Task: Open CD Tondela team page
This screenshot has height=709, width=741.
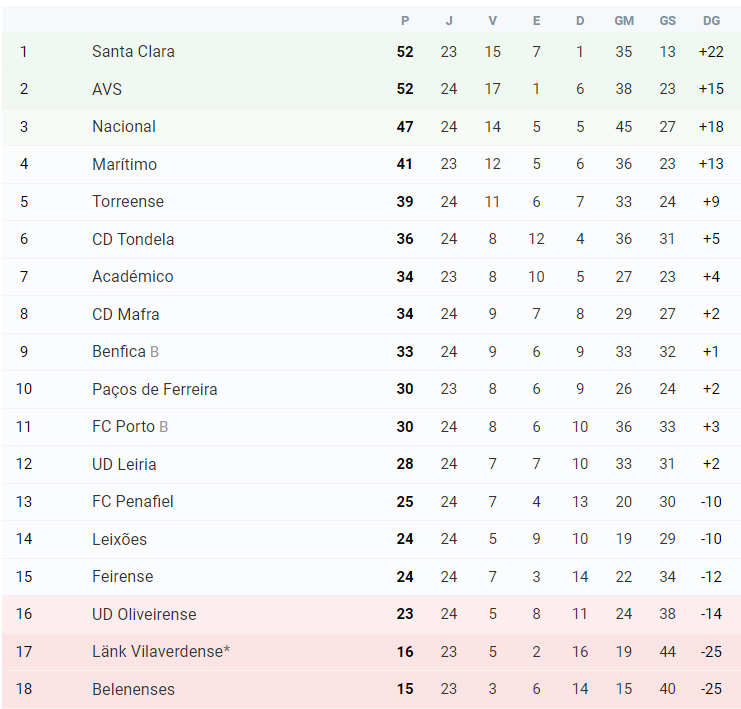Action: pyautogui.click(x=133, y=239)
